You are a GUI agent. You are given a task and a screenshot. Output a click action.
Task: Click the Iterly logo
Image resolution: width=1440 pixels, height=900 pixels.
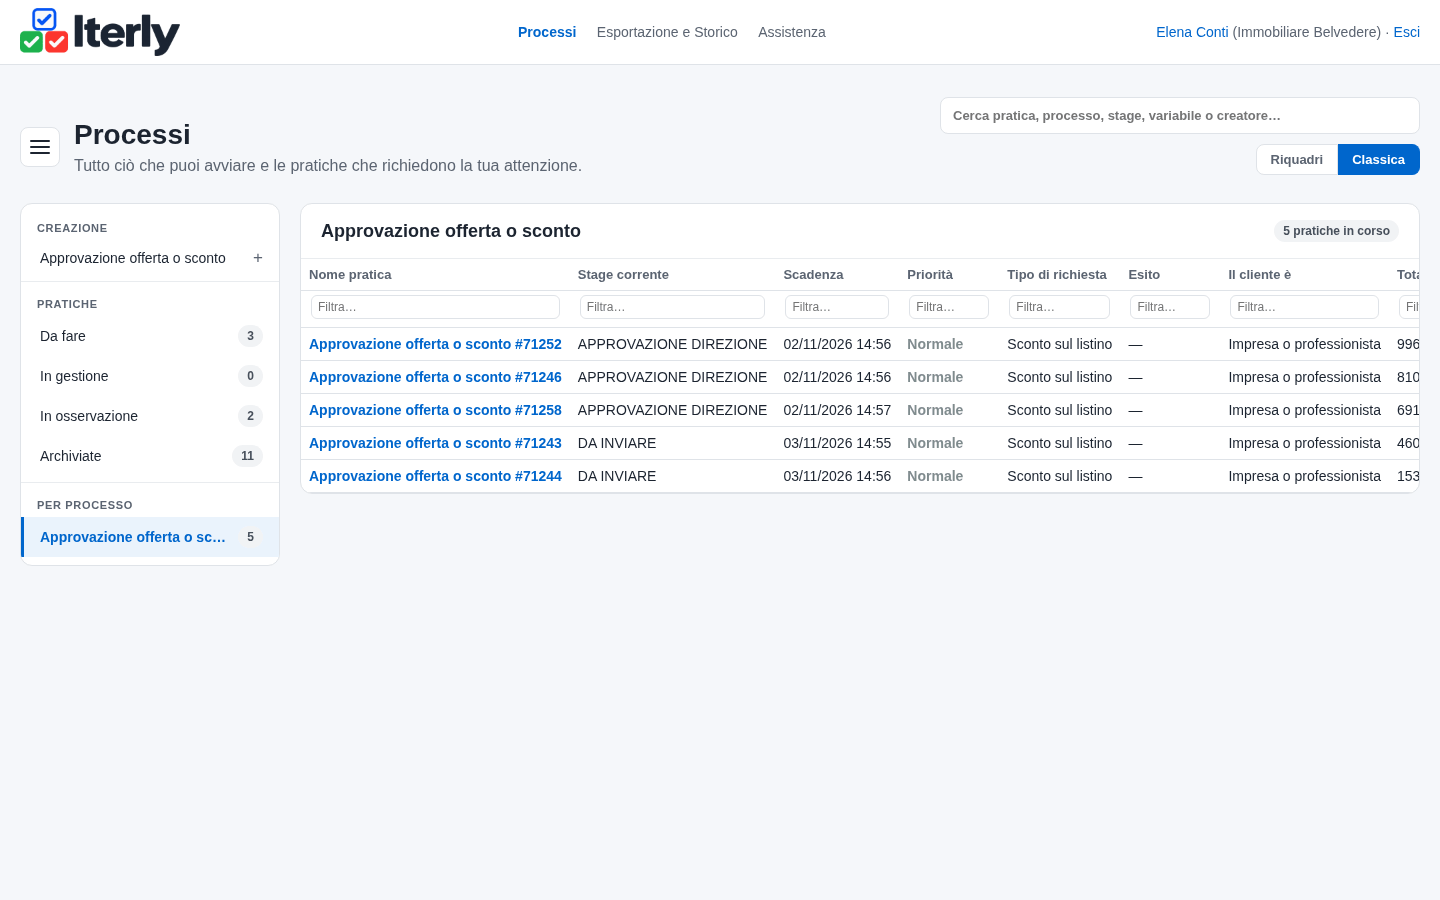click(x=100, y=32)
